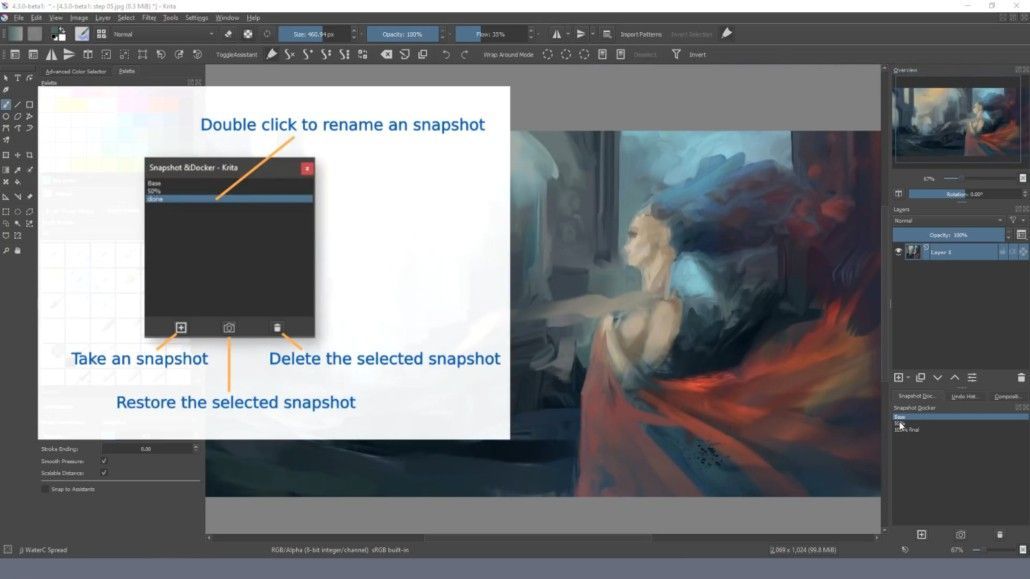
Task: Click ToggleAssistant button
Action: (x=236, y=55)
